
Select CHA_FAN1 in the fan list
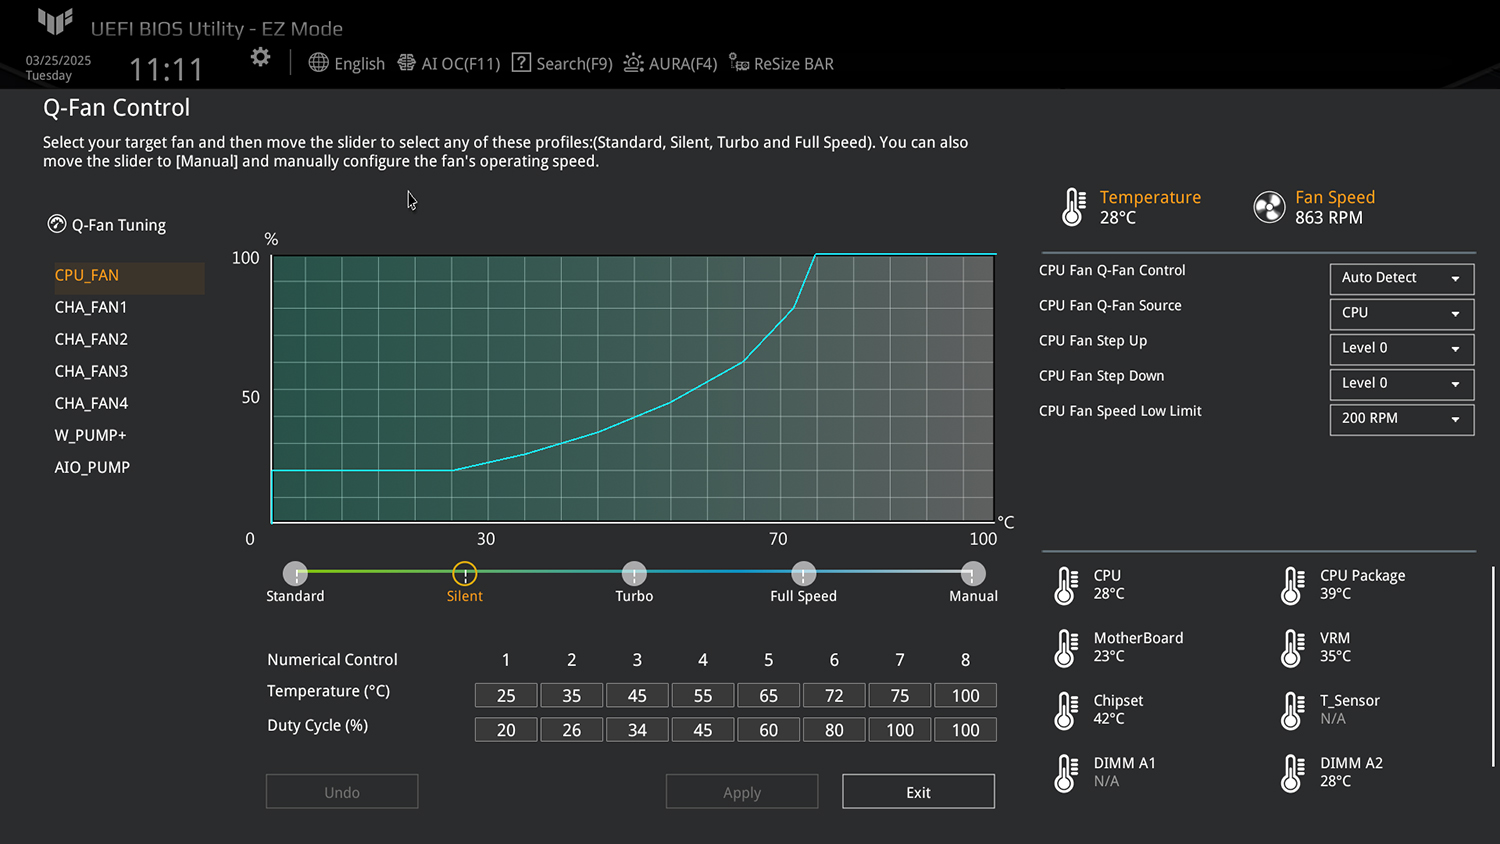(x=91, y=307)
